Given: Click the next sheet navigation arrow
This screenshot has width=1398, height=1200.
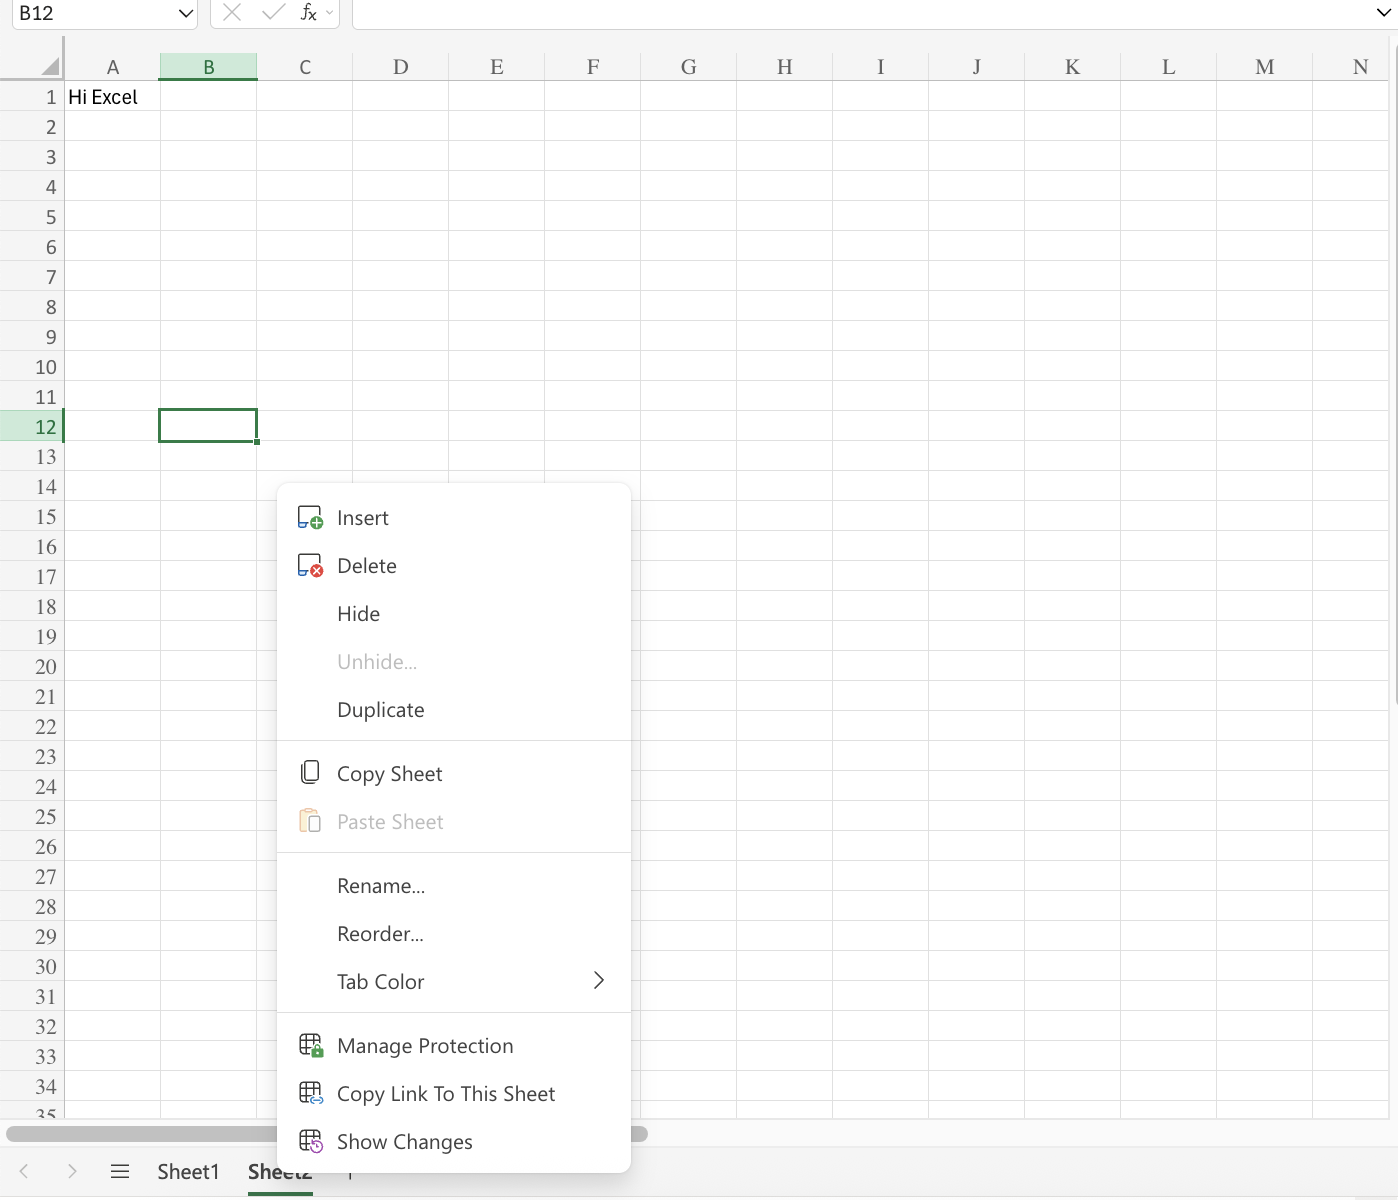Looking at the screenshot, I should coord(72,1171).
